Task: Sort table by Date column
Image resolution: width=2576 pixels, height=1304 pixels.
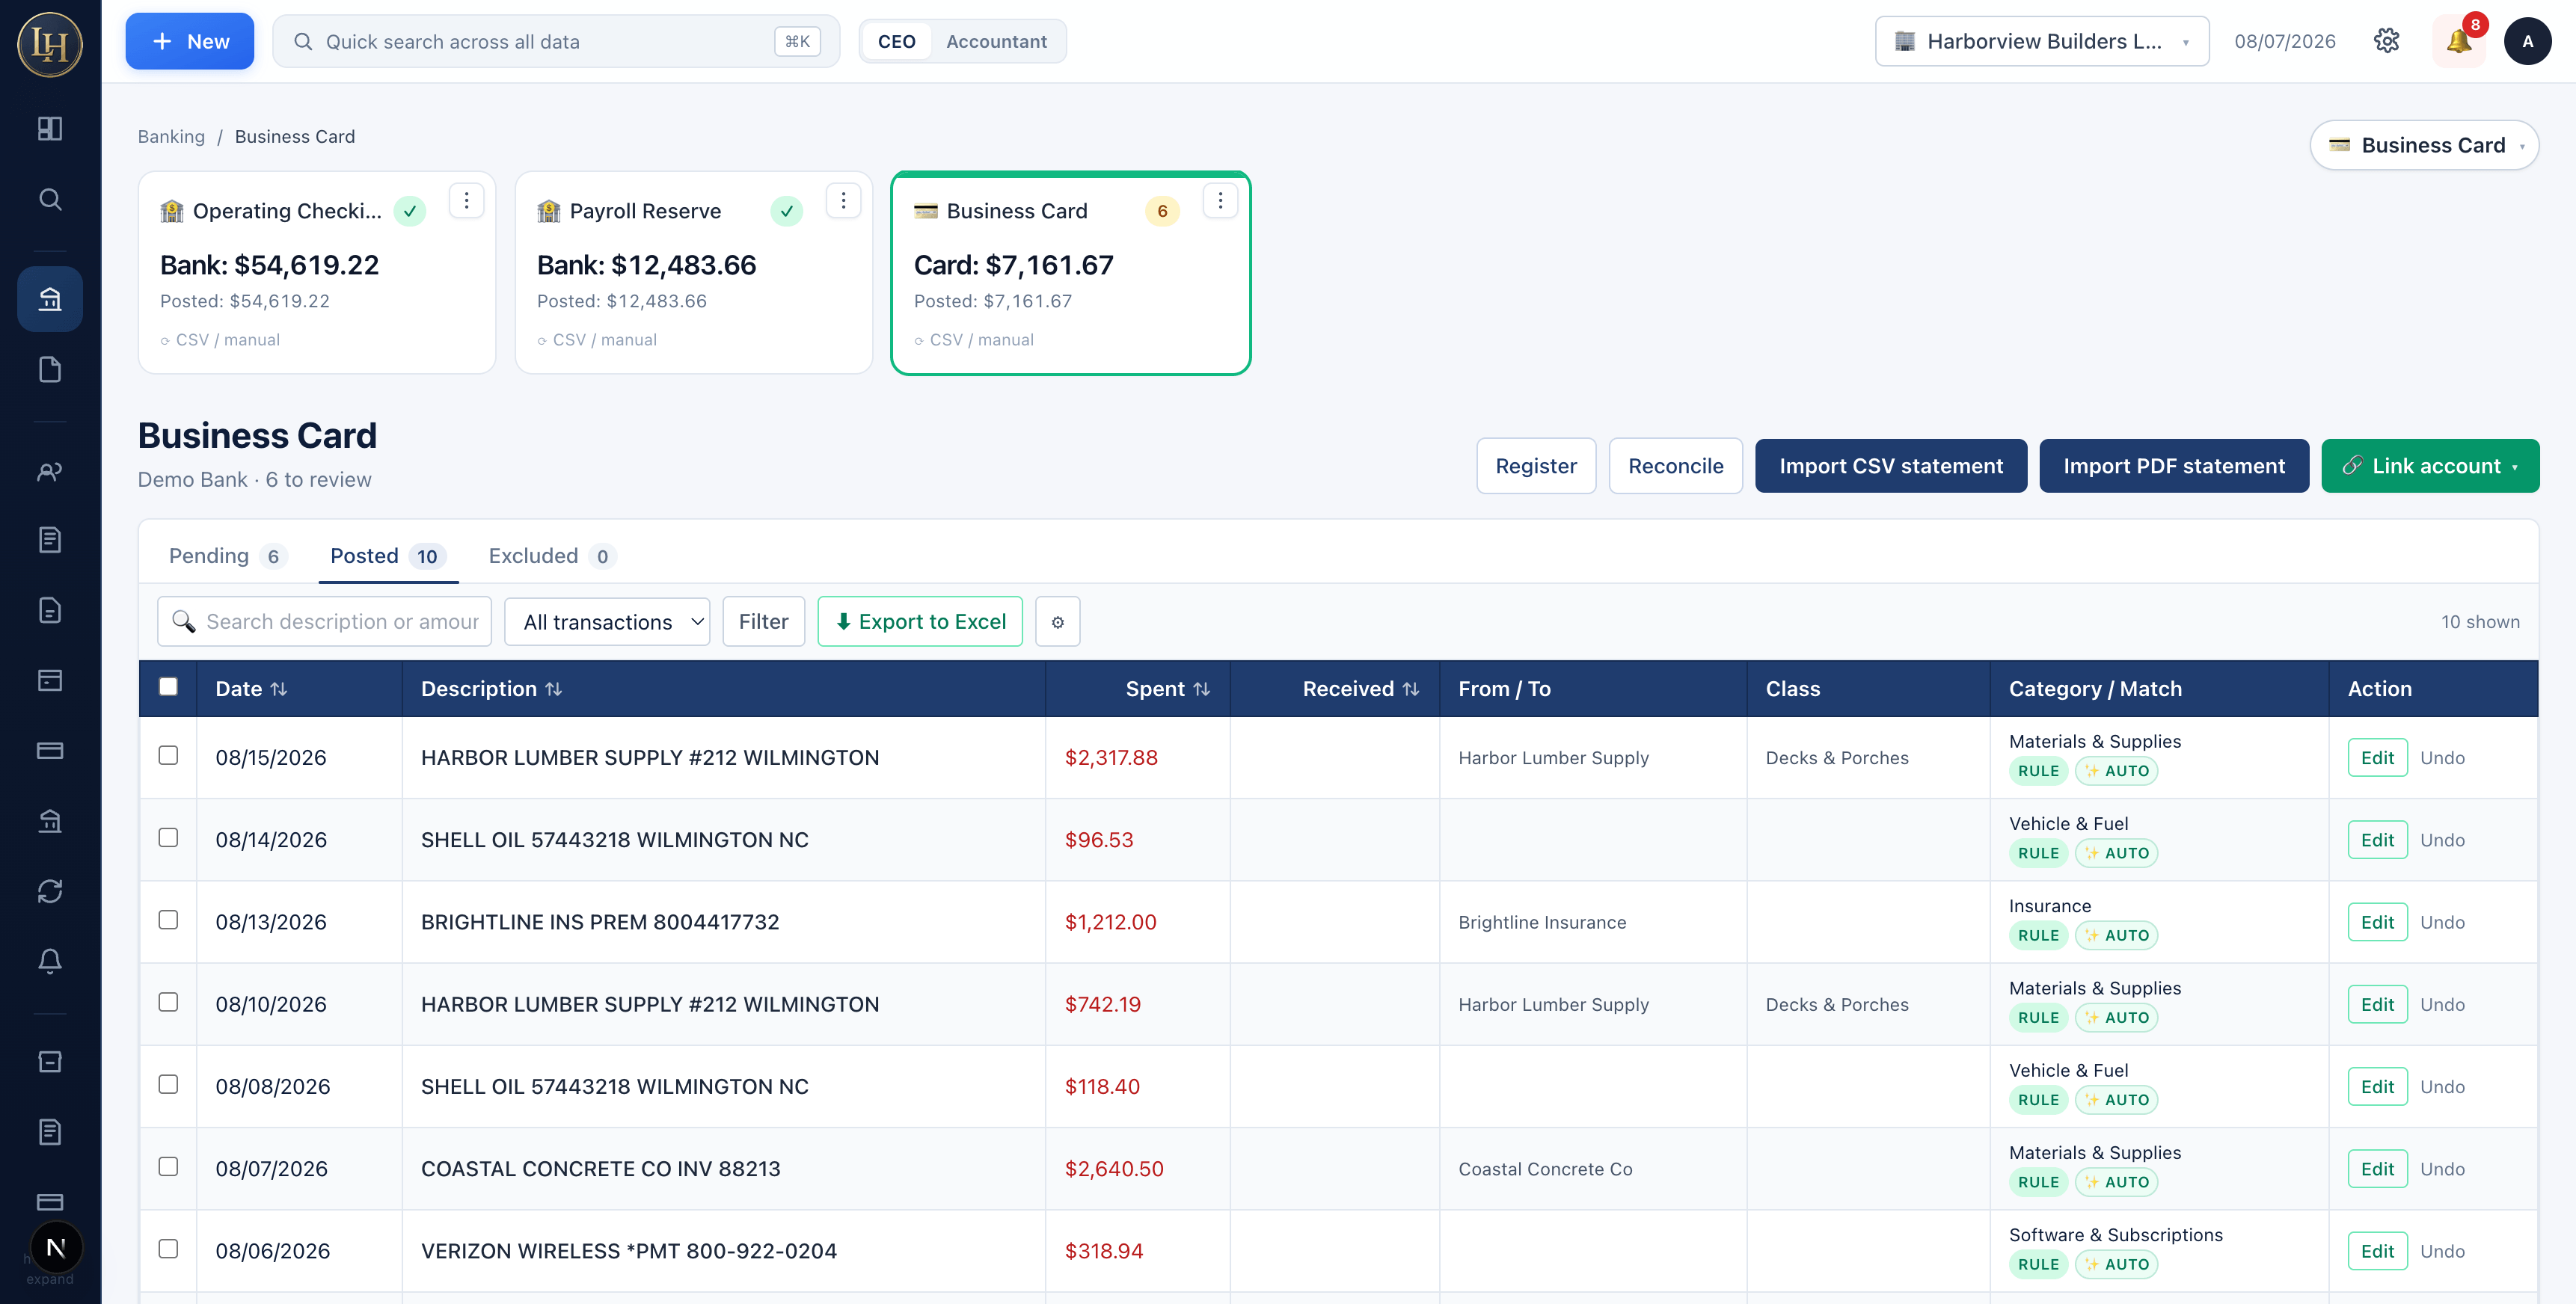Action: coord(251,689)
